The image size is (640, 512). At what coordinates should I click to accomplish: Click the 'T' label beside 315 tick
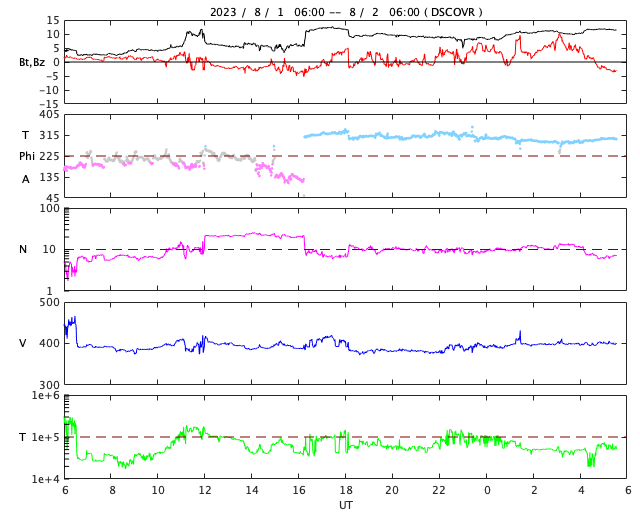pos(25,135)
